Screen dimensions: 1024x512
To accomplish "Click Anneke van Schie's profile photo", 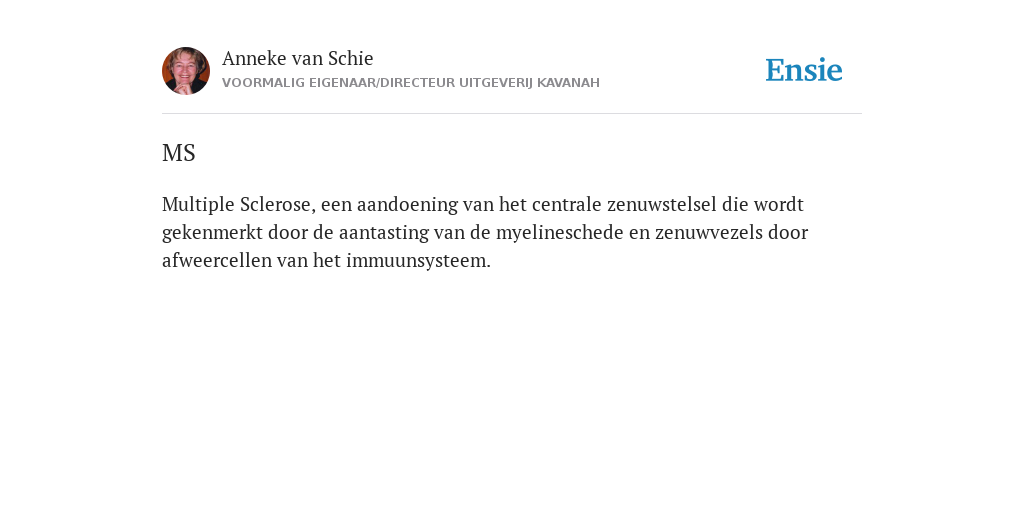I will (186, 71).
